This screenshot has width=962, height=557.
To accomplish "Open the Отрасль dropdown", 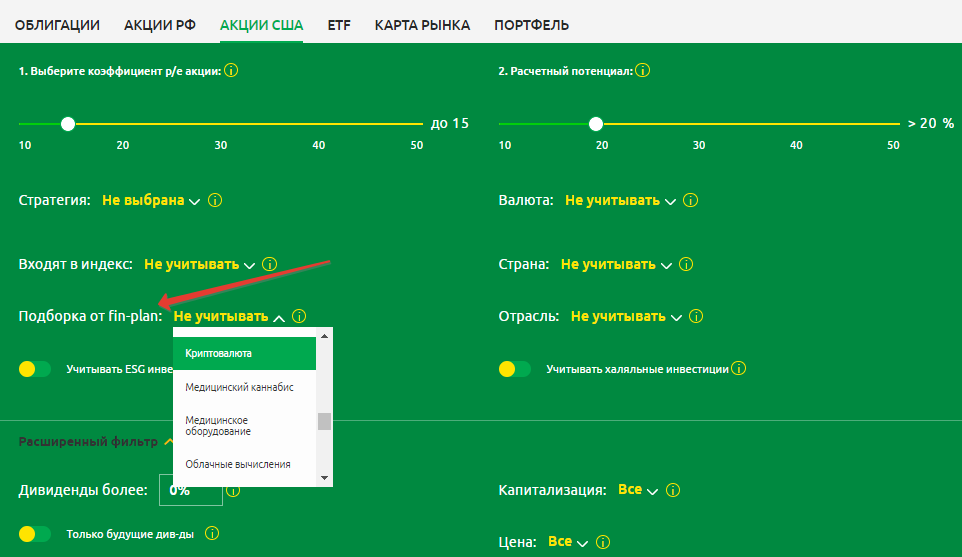I will 626,317.
